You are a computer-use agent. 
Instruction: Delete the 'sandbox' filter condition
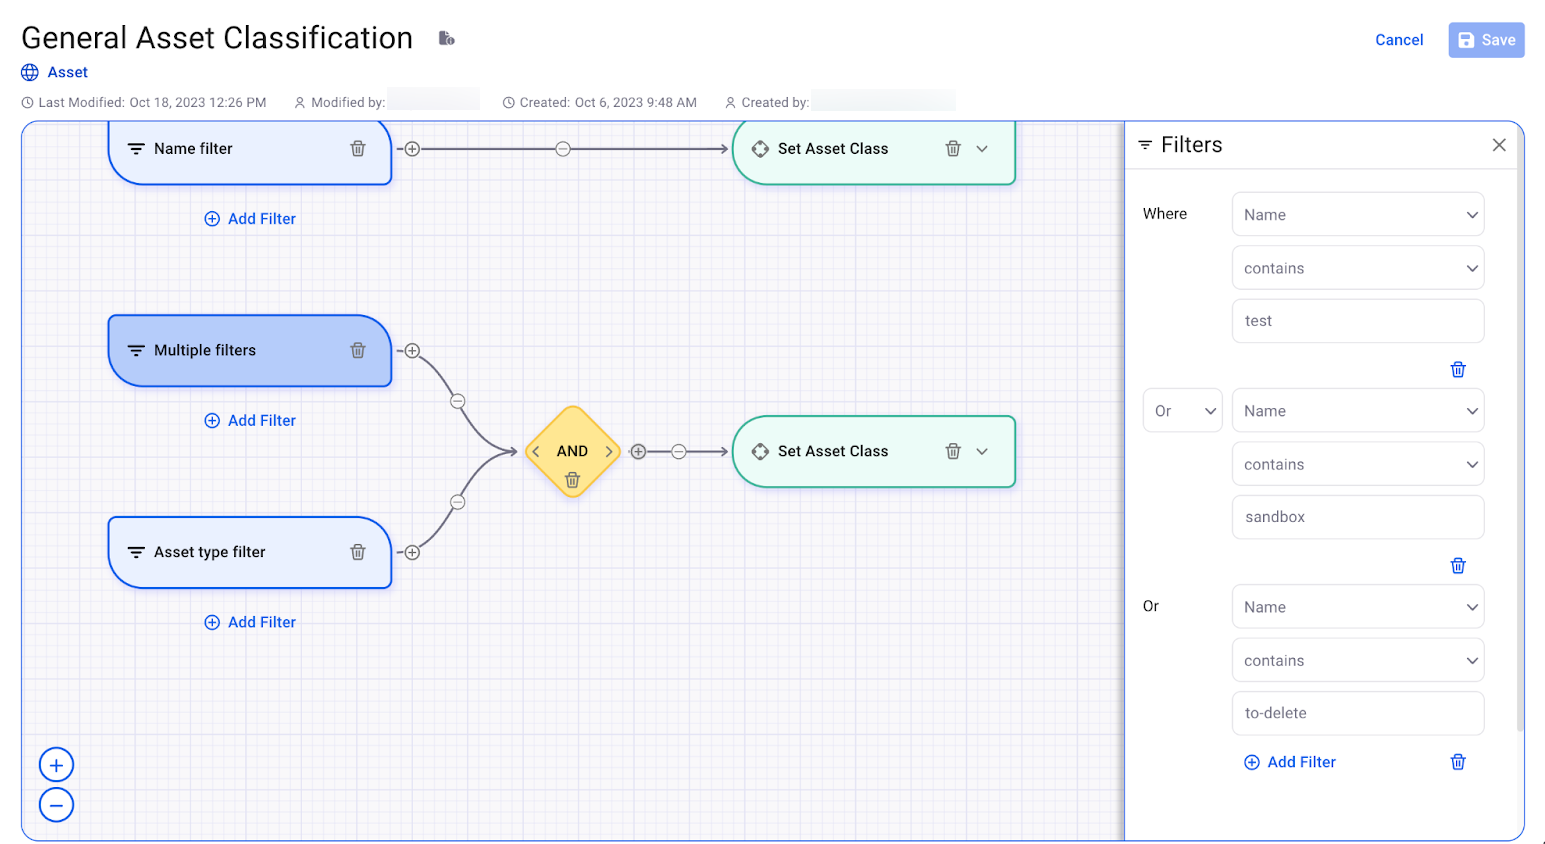1457,565
